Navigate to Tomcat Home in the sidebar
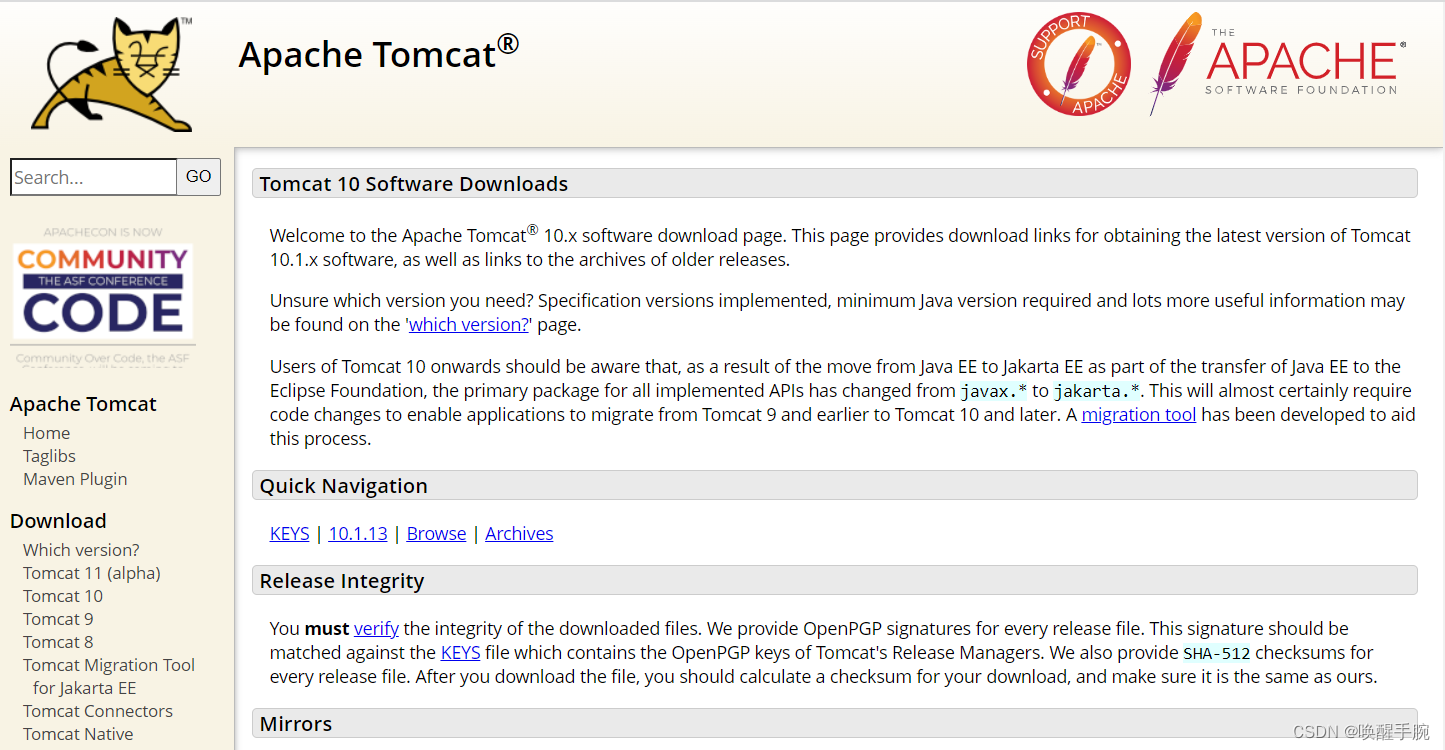 pos(46,432)
